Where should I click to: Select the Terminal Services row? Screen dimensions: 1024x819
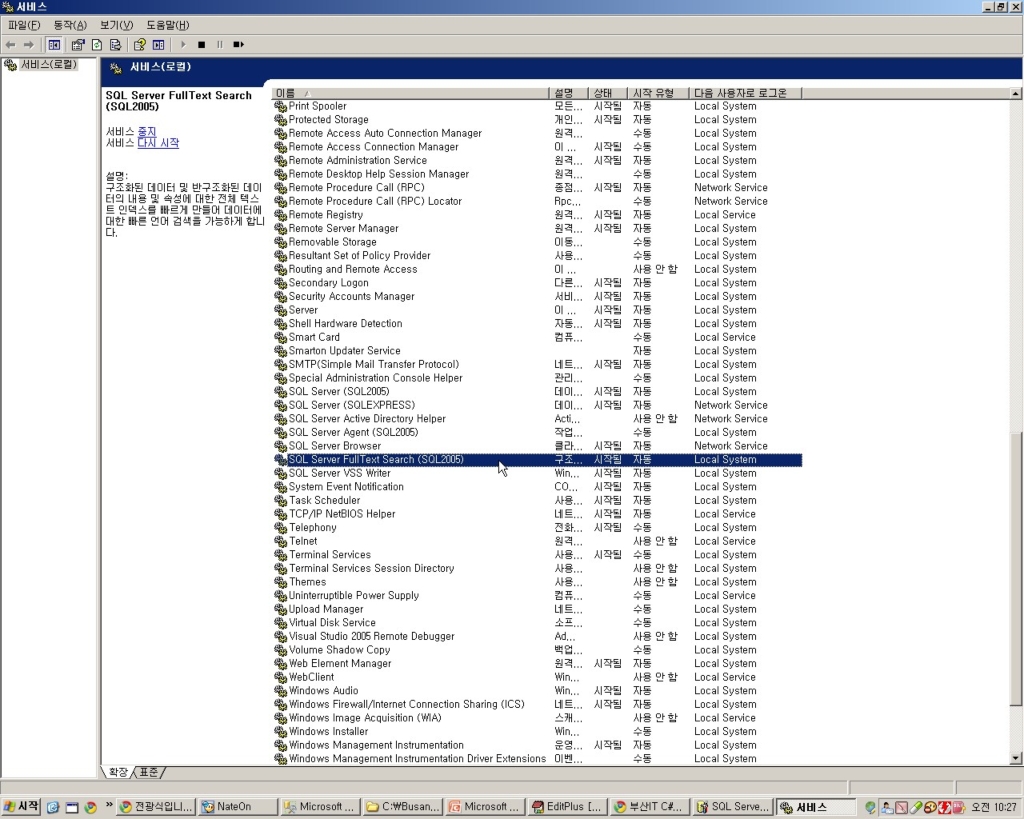[537, 554]
